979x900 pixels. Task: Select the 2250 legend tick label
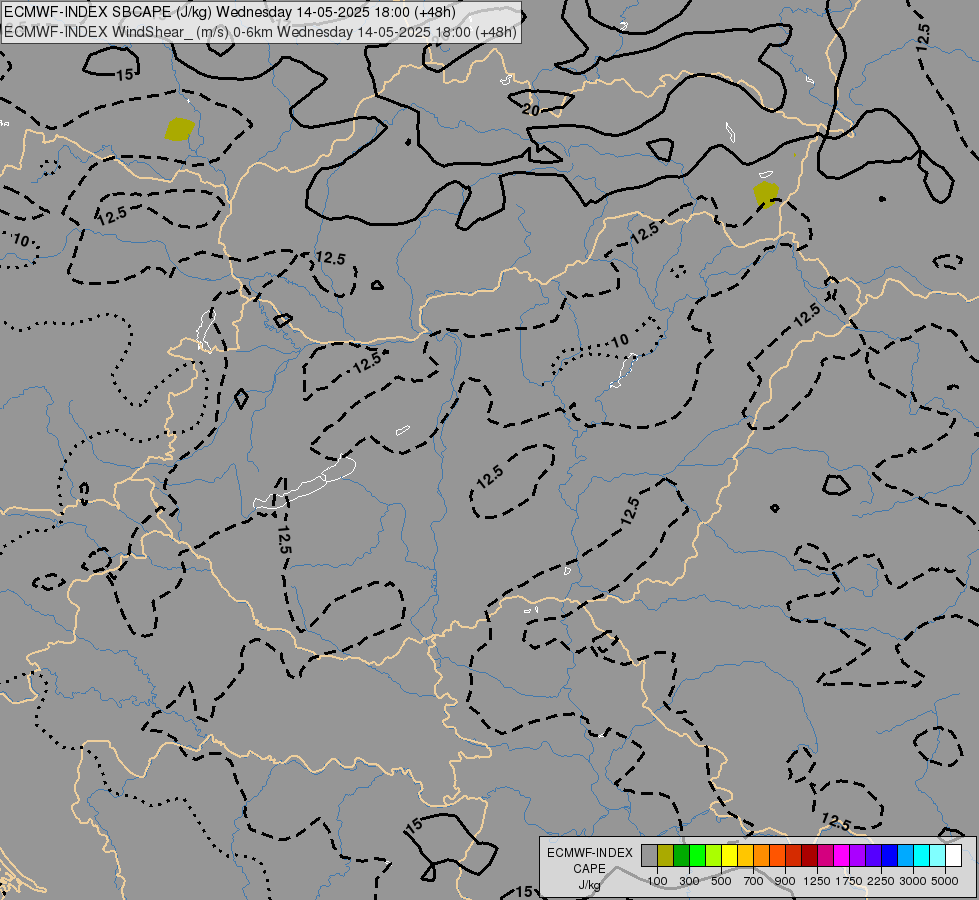click(x=882, y=881)
